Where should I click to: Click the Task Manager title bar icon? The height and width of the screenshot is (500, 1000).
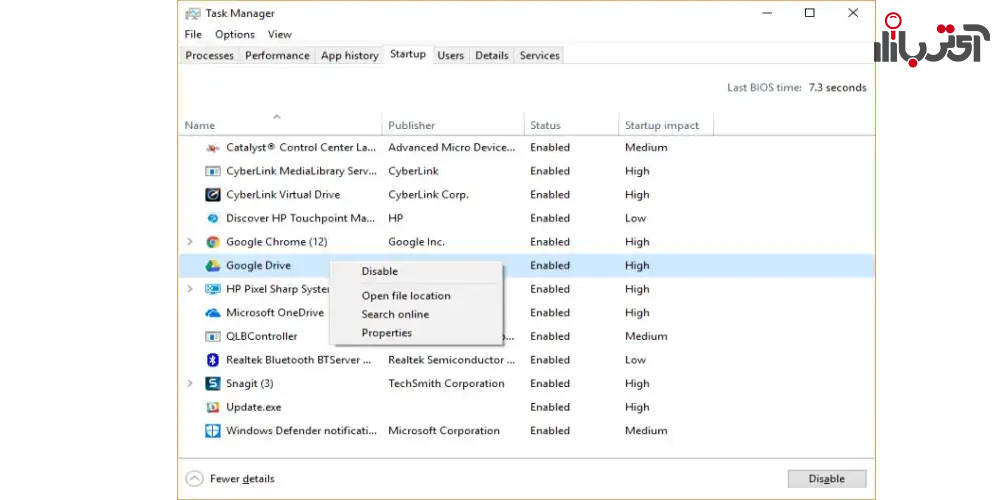pyautogui.click(x=193, y=13)
